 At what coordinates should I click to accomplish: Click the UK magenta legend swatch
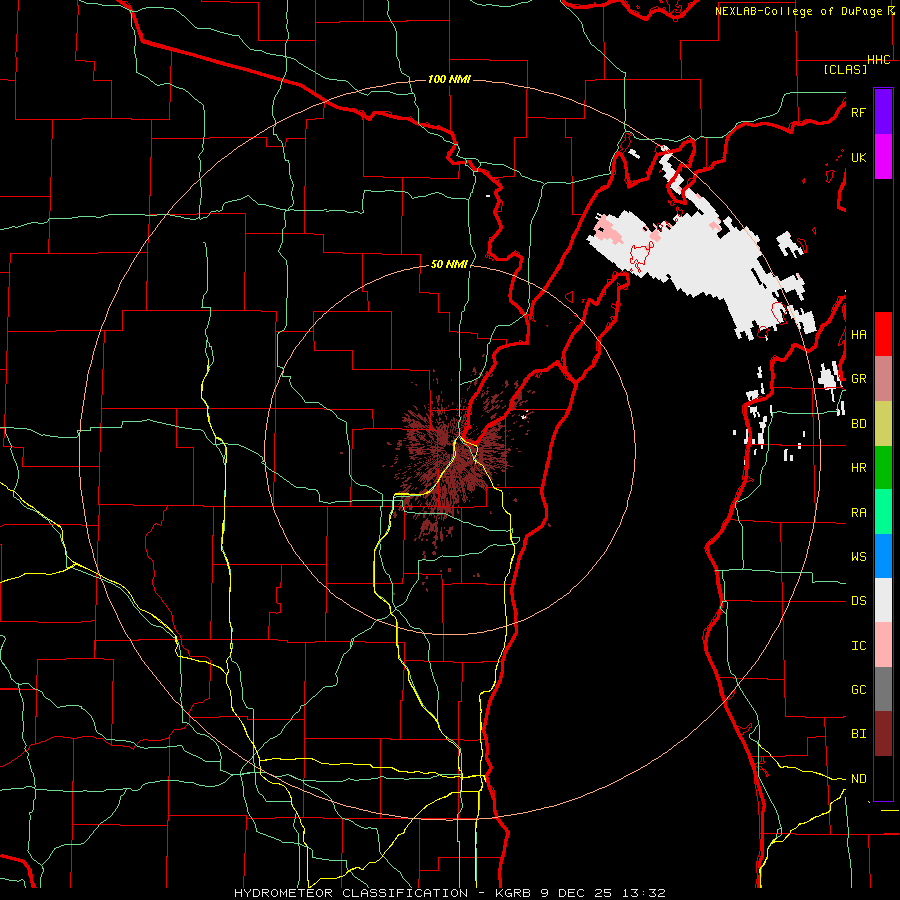tap(883, 157)
